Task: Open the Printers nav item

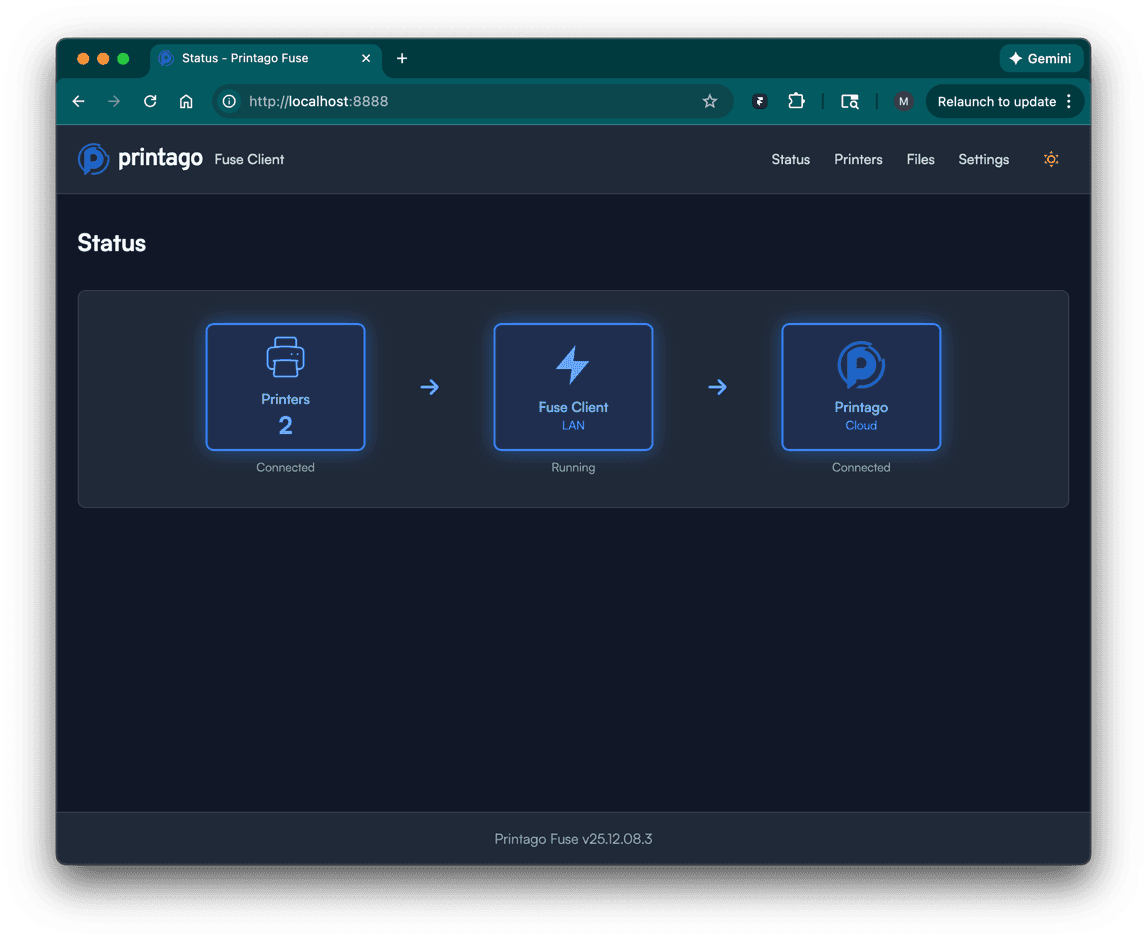Action: click(858, 159)
